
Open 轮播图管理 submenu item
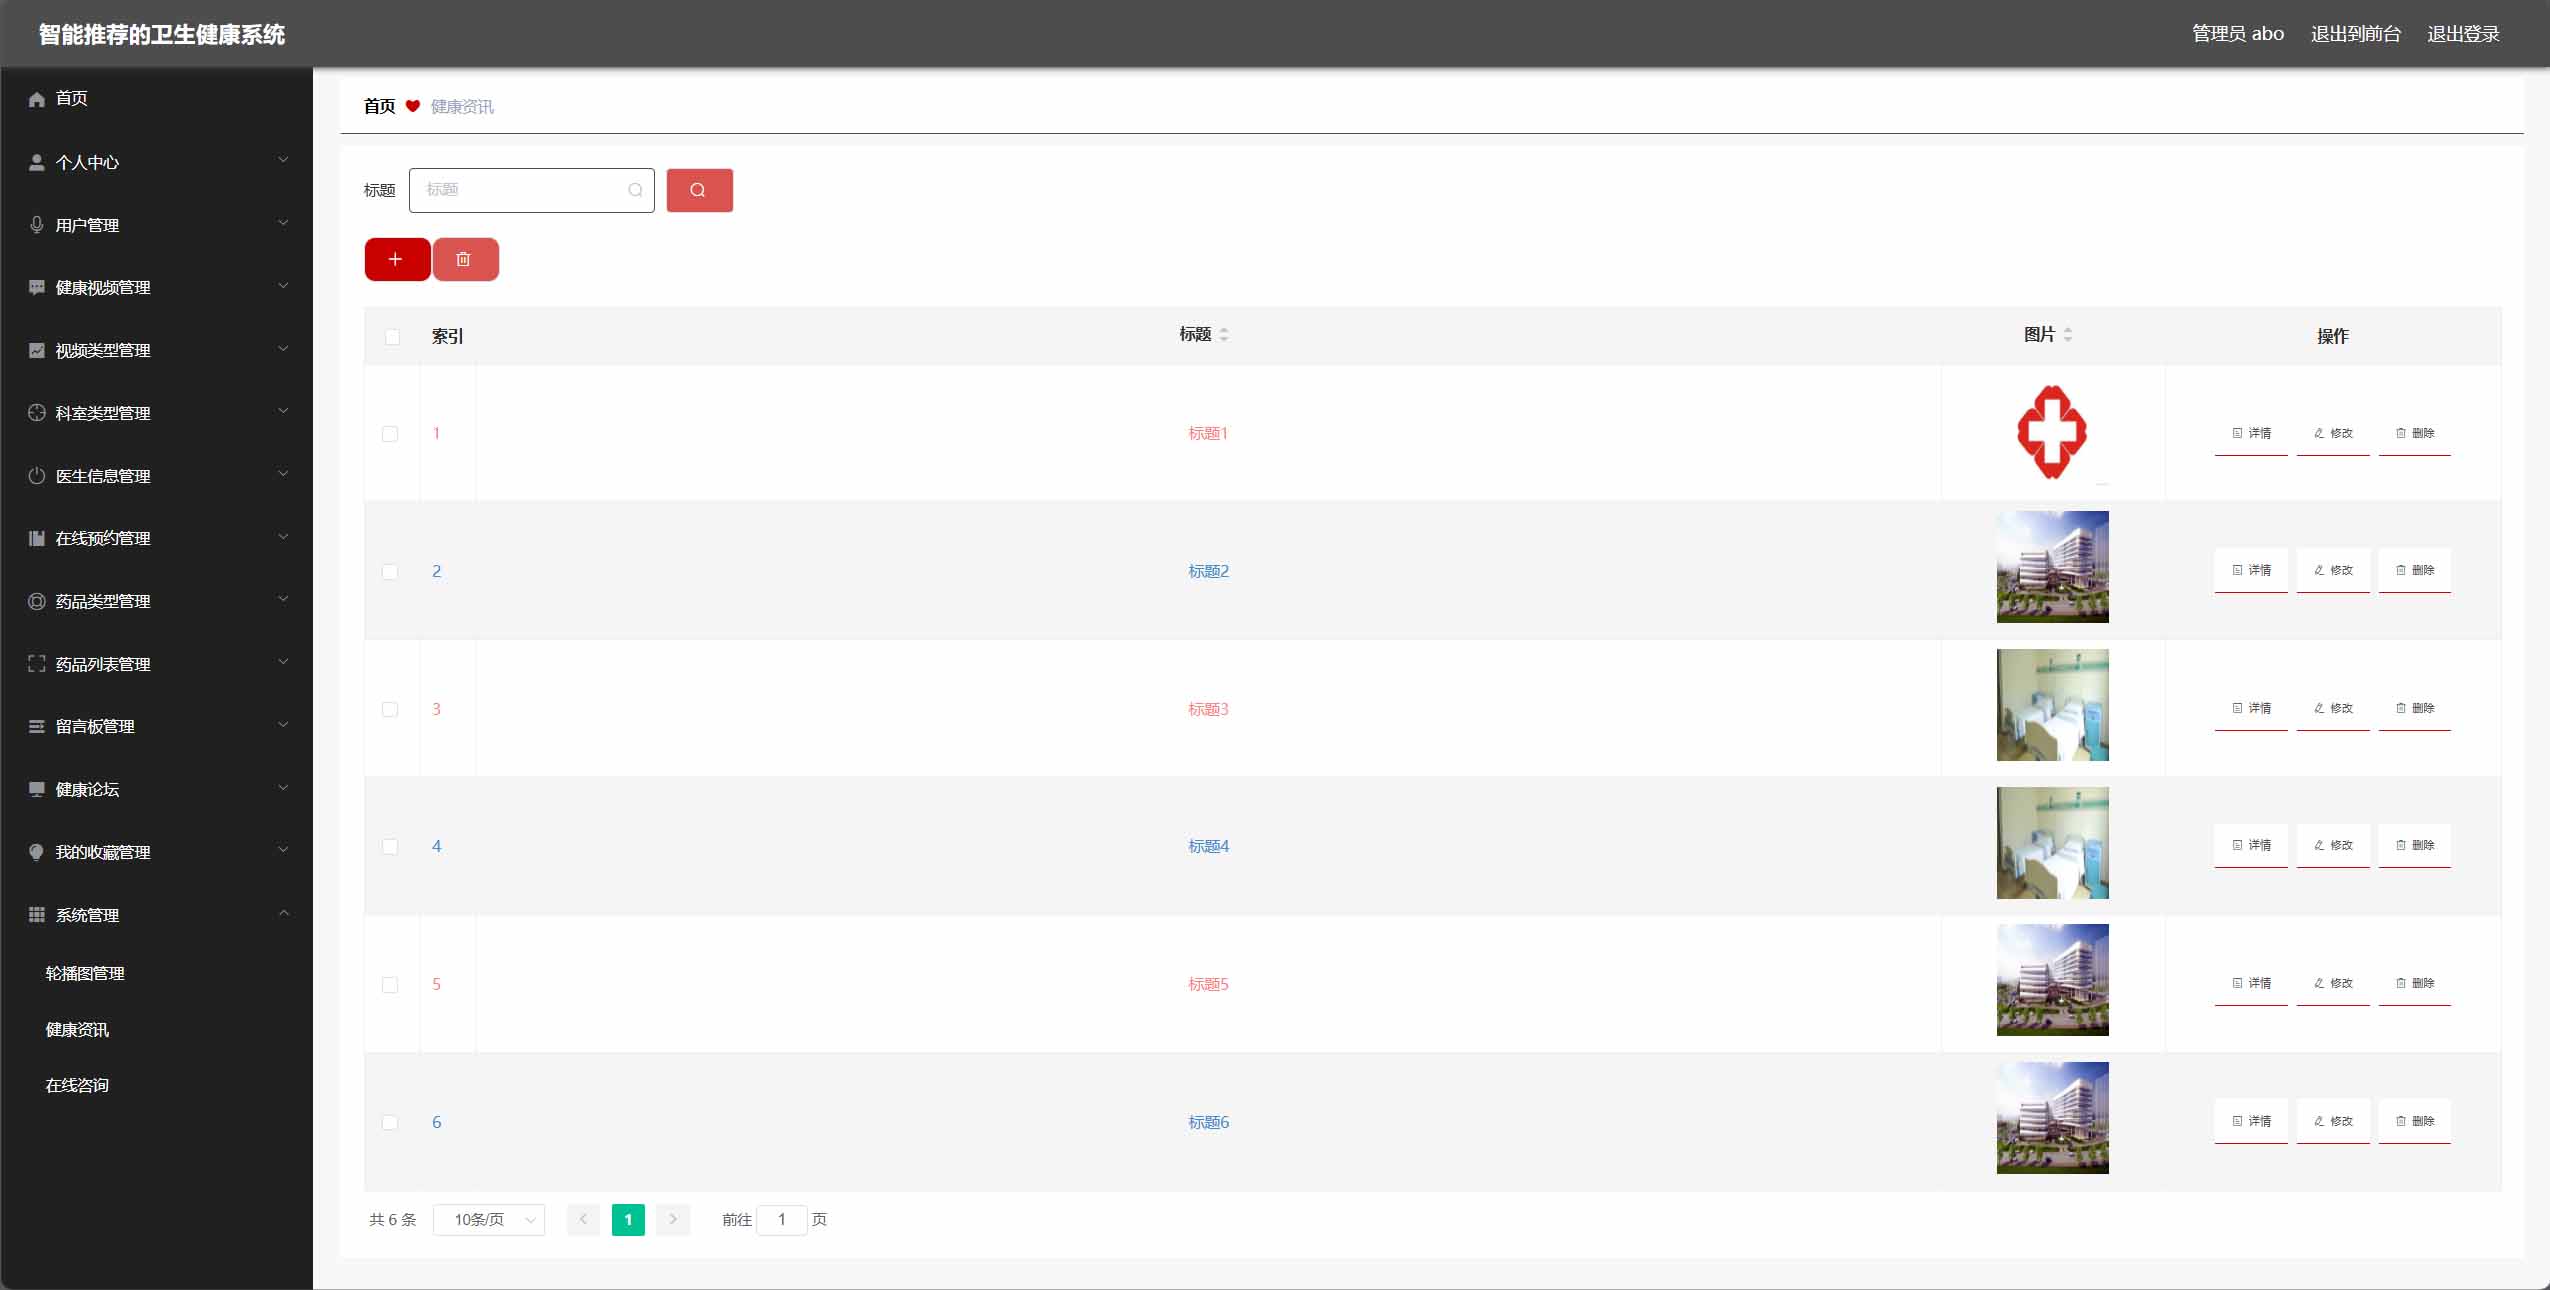[x=85, y=973]
